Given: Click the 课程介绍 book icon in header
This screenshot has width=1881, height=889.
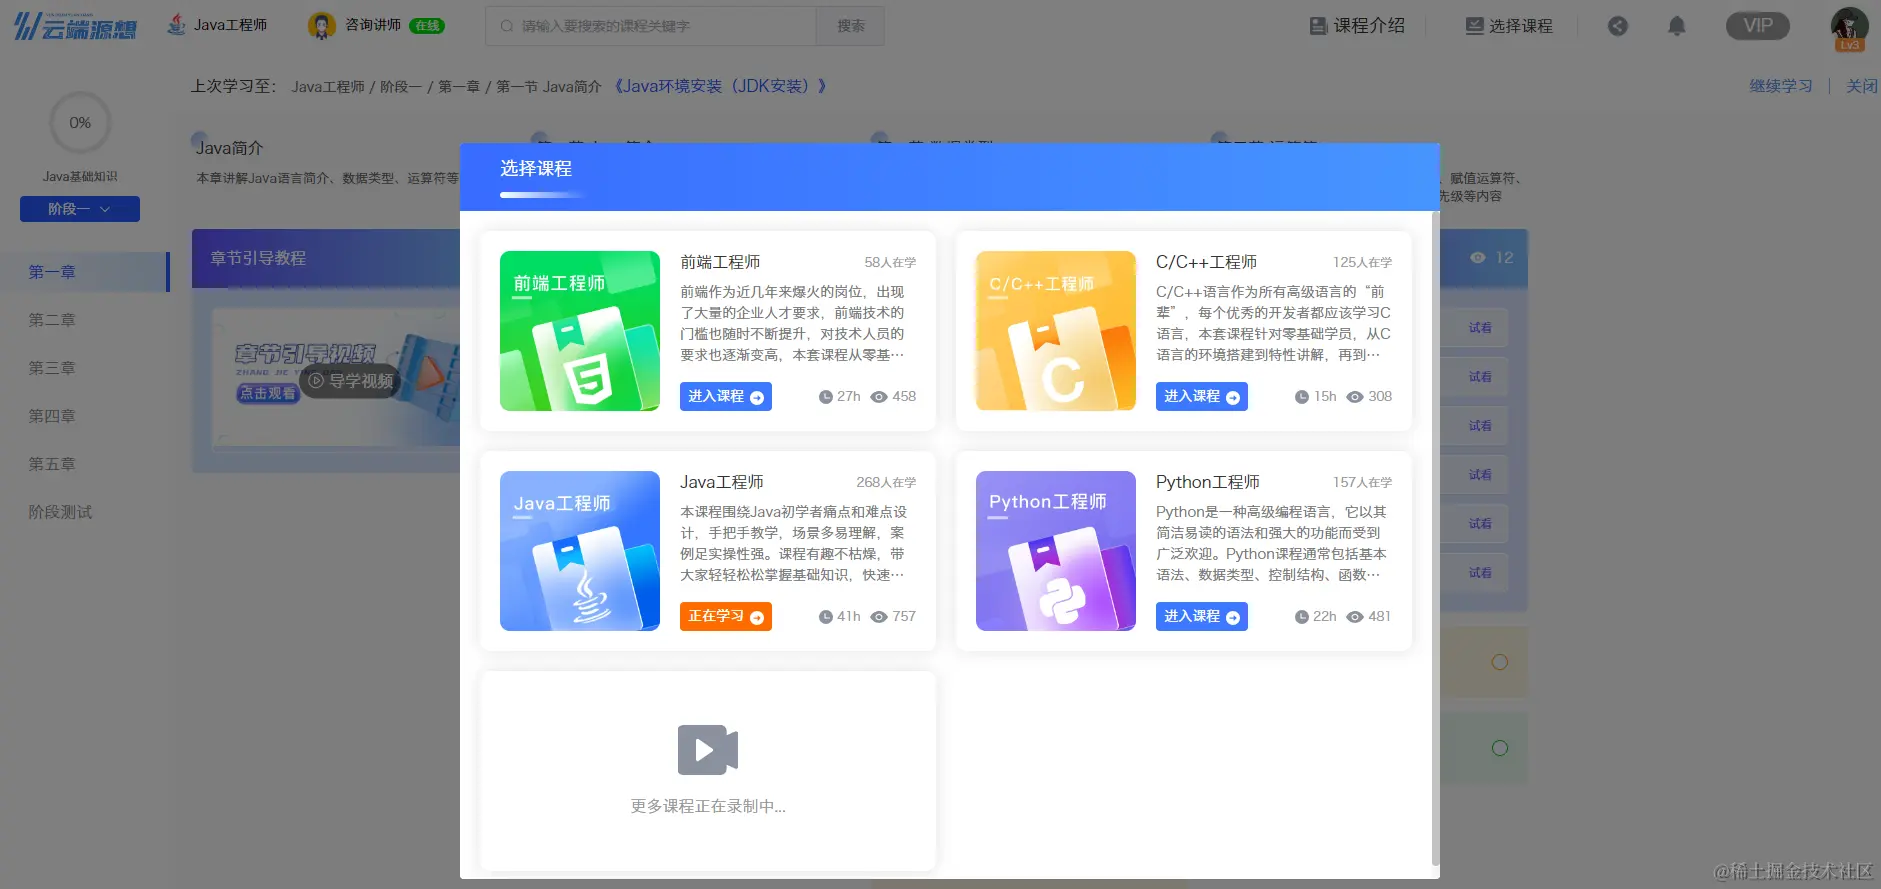Looking at the screenshot, I should coord(1318,26).
